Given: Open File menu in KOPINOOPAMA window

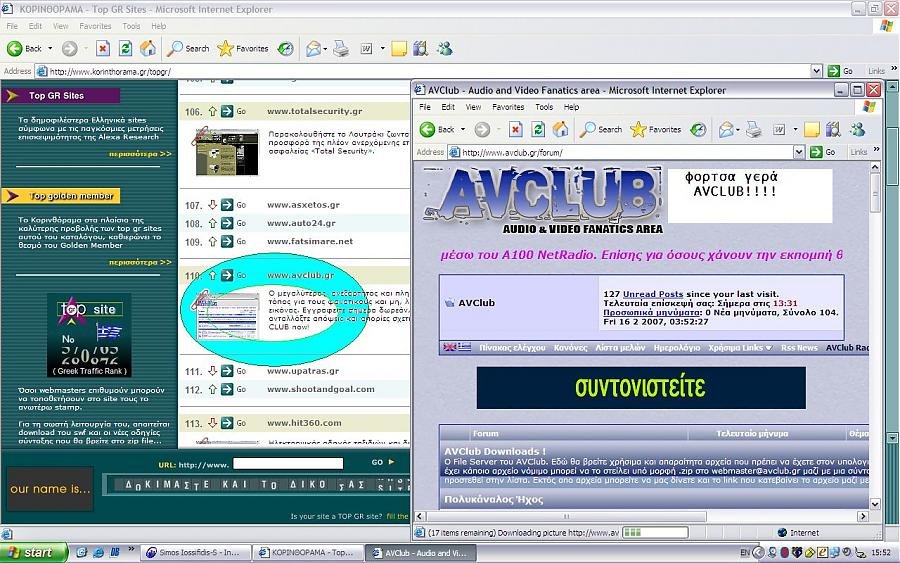Looking at the screenshot, I should point(12,26).
